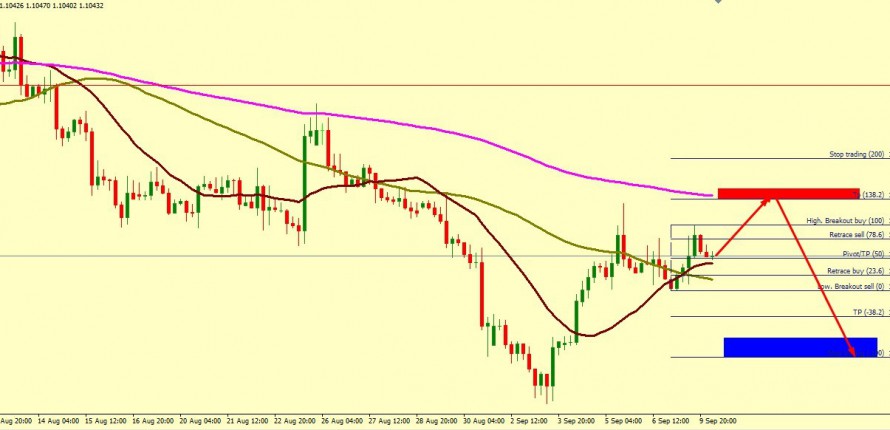Click the red arrowhead pointing at red zone
Image resolution: width=890 pixels, height=430 pixels.
(x=768, y=200)
